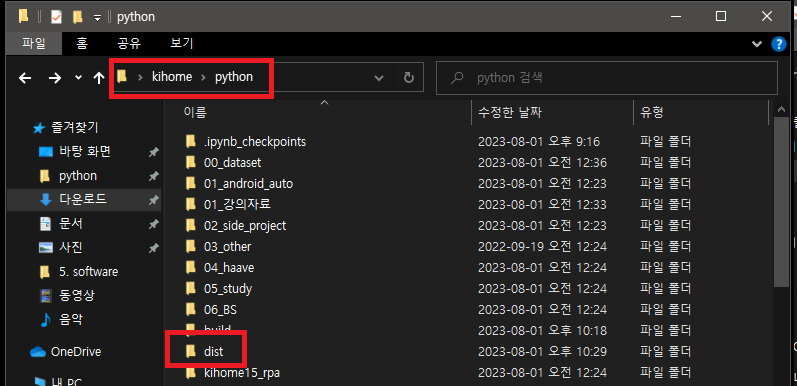Select the .ipynb_checkpoints folder
The height and width of the screenshot is (386, 797).
255,141
